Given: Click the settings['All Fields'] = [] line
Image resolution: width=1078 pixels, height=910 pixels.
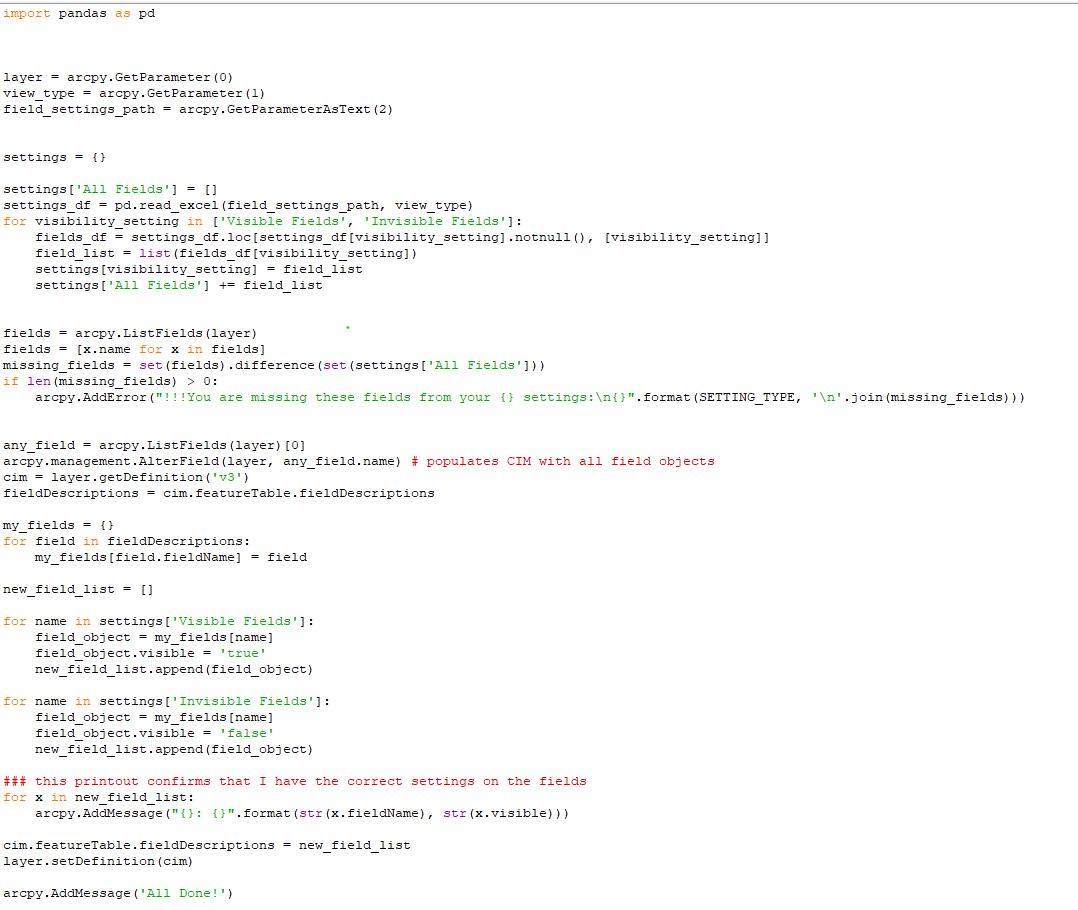Looking at the screenshot, I should click(110, 189).
